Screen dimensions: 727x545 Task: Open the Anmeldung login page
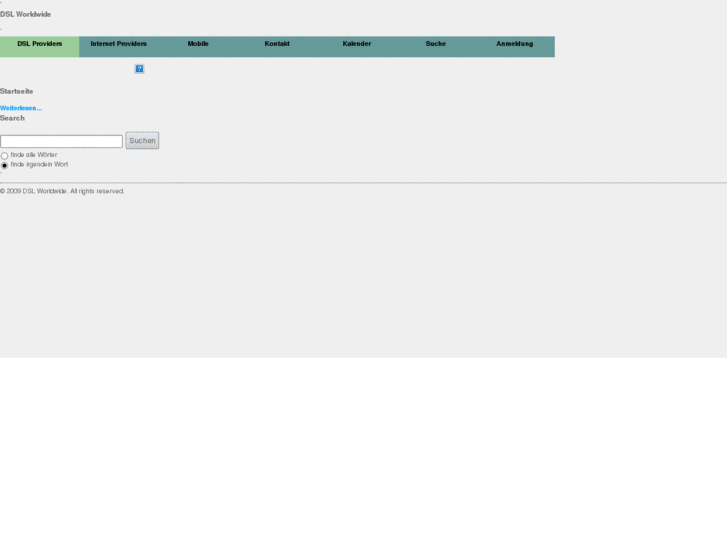click(x=515, y=46)
